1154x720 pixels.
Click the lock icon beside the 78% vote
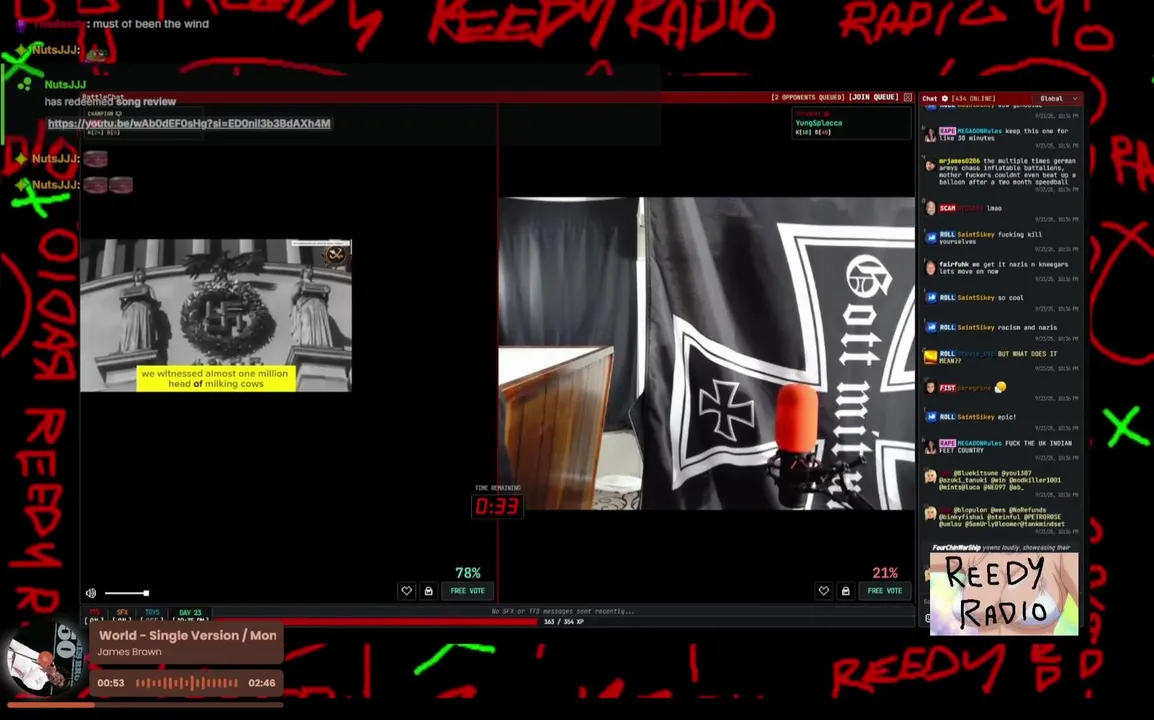(x=428, y=590)
